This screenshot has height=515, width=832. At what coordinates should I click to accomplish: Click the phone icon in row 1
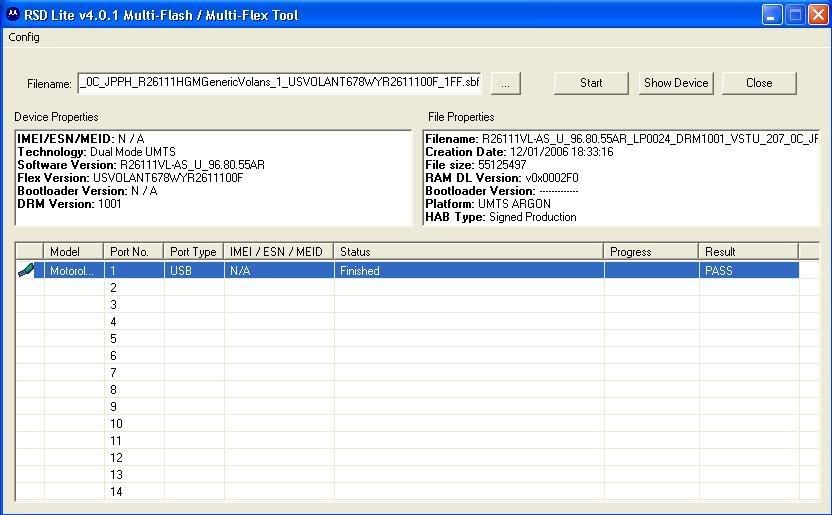tap(27, 270)
